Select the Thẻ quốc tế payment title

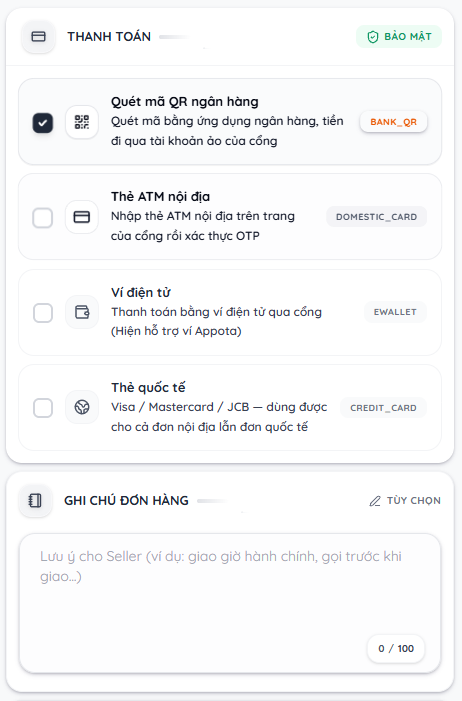pyautogui.click(x=148, y=388)
